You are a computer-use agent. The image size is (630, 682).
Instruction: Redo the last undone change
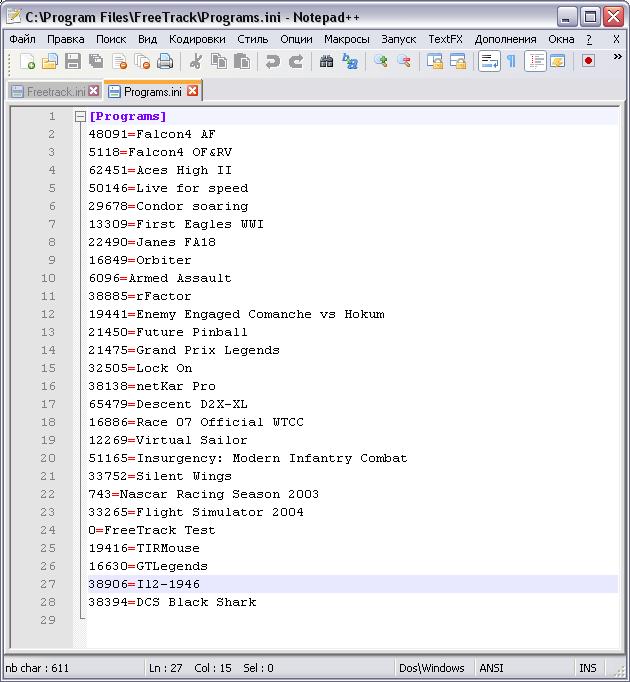[x=296, y=61]
